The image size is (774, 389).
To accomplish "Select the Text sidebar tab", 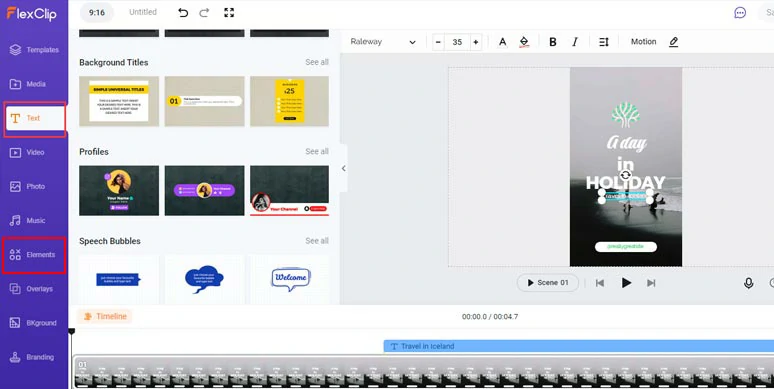I will pos(35,118).
